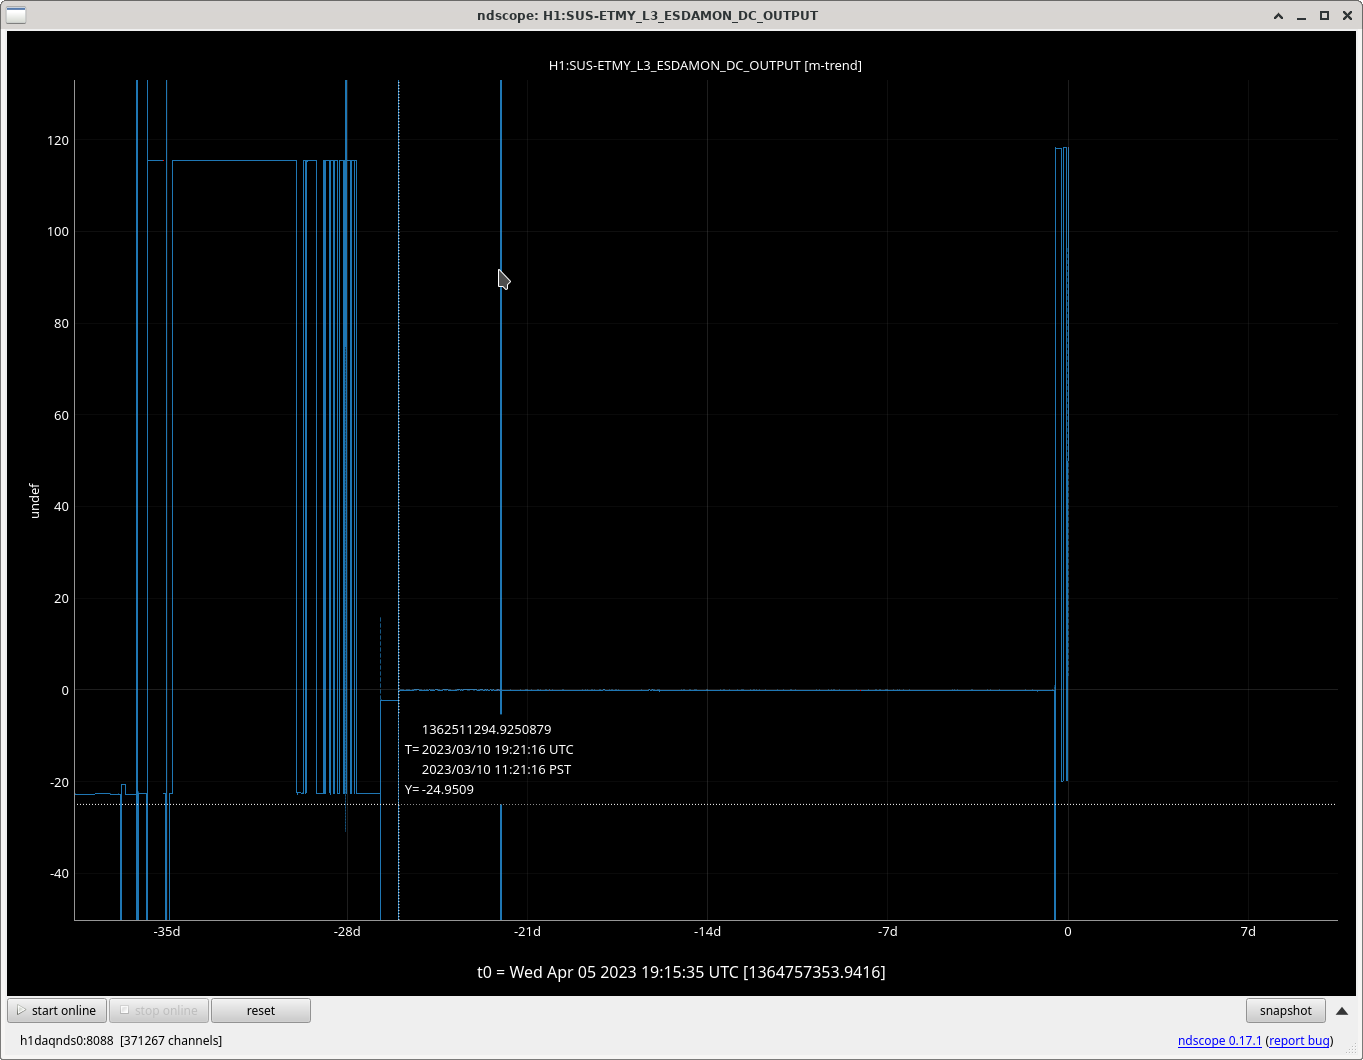Maximize the ndscope window
Image resolution: width=1363 pixels, height=1060 pixels.
tap(1324, 16)
